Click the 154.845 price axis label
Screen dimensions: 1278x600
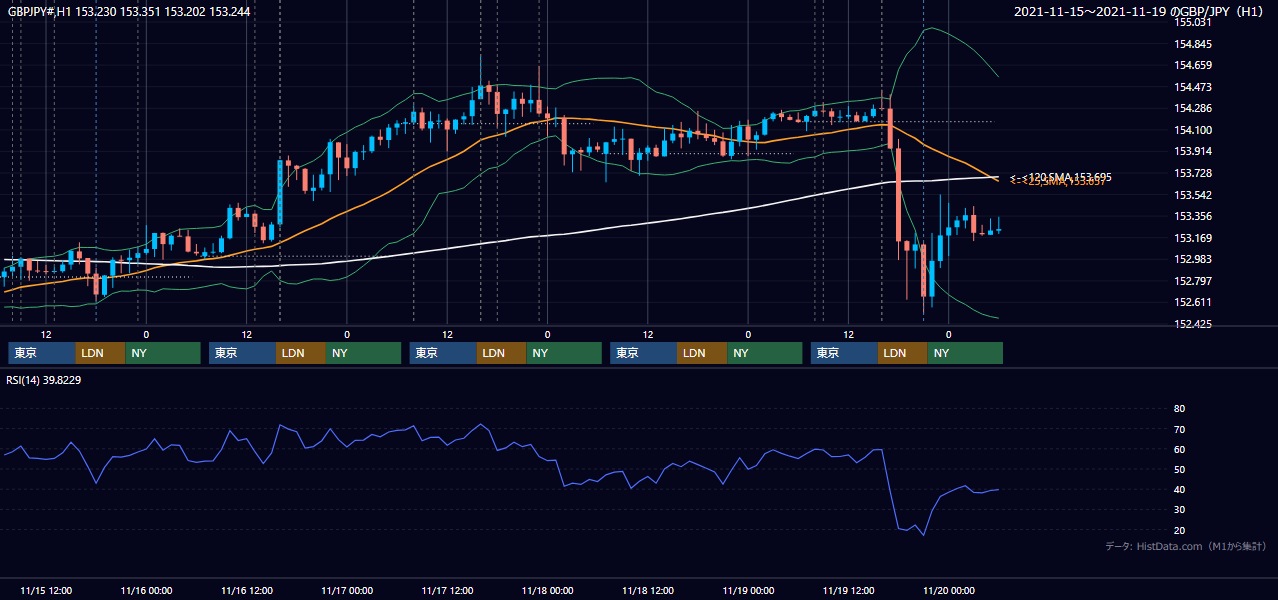(x=1193, y=44)
